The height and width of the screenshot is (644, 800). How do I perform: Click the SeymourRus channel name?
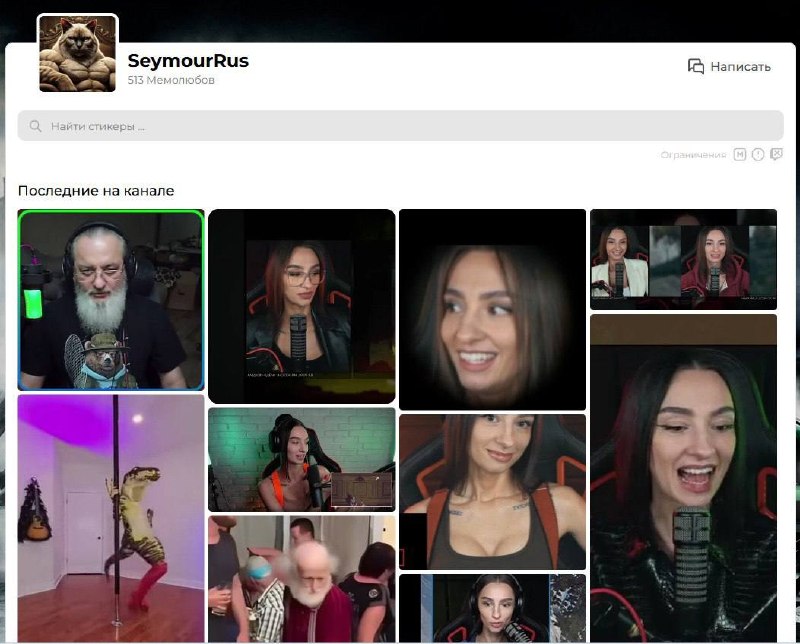click(x=188, y=61)
